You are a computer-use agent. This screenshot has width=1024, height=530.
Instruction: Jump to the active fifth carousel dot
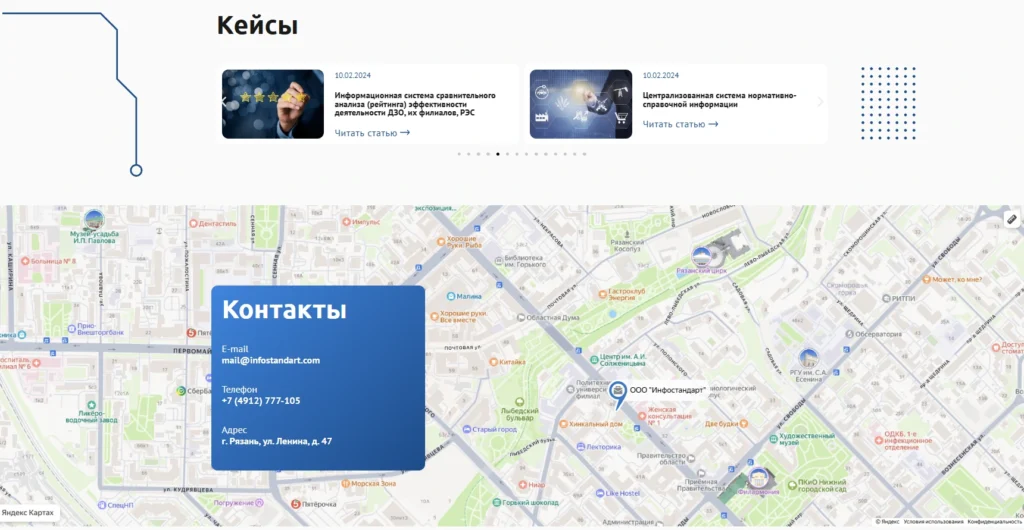pos(498,154)
